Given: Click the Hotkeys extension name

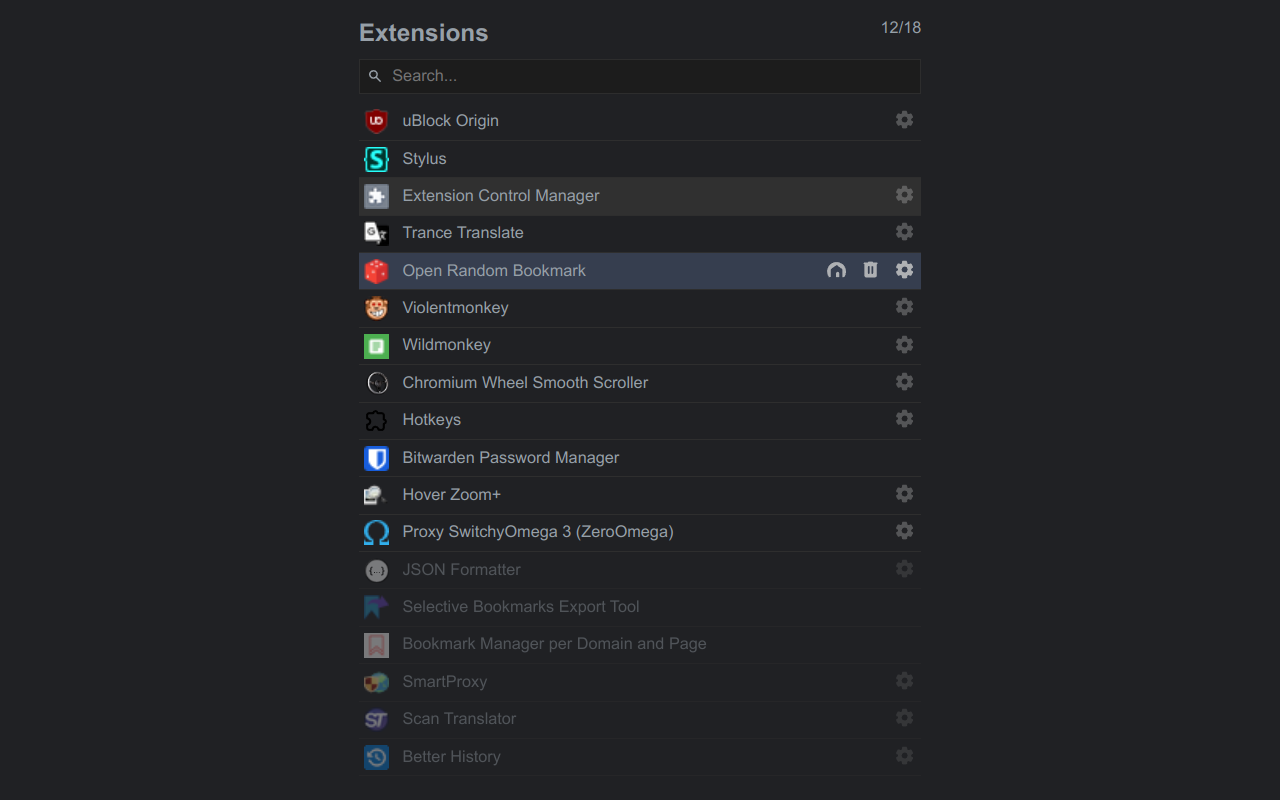Looking at the screenshot, I should (x=431, y=420).
